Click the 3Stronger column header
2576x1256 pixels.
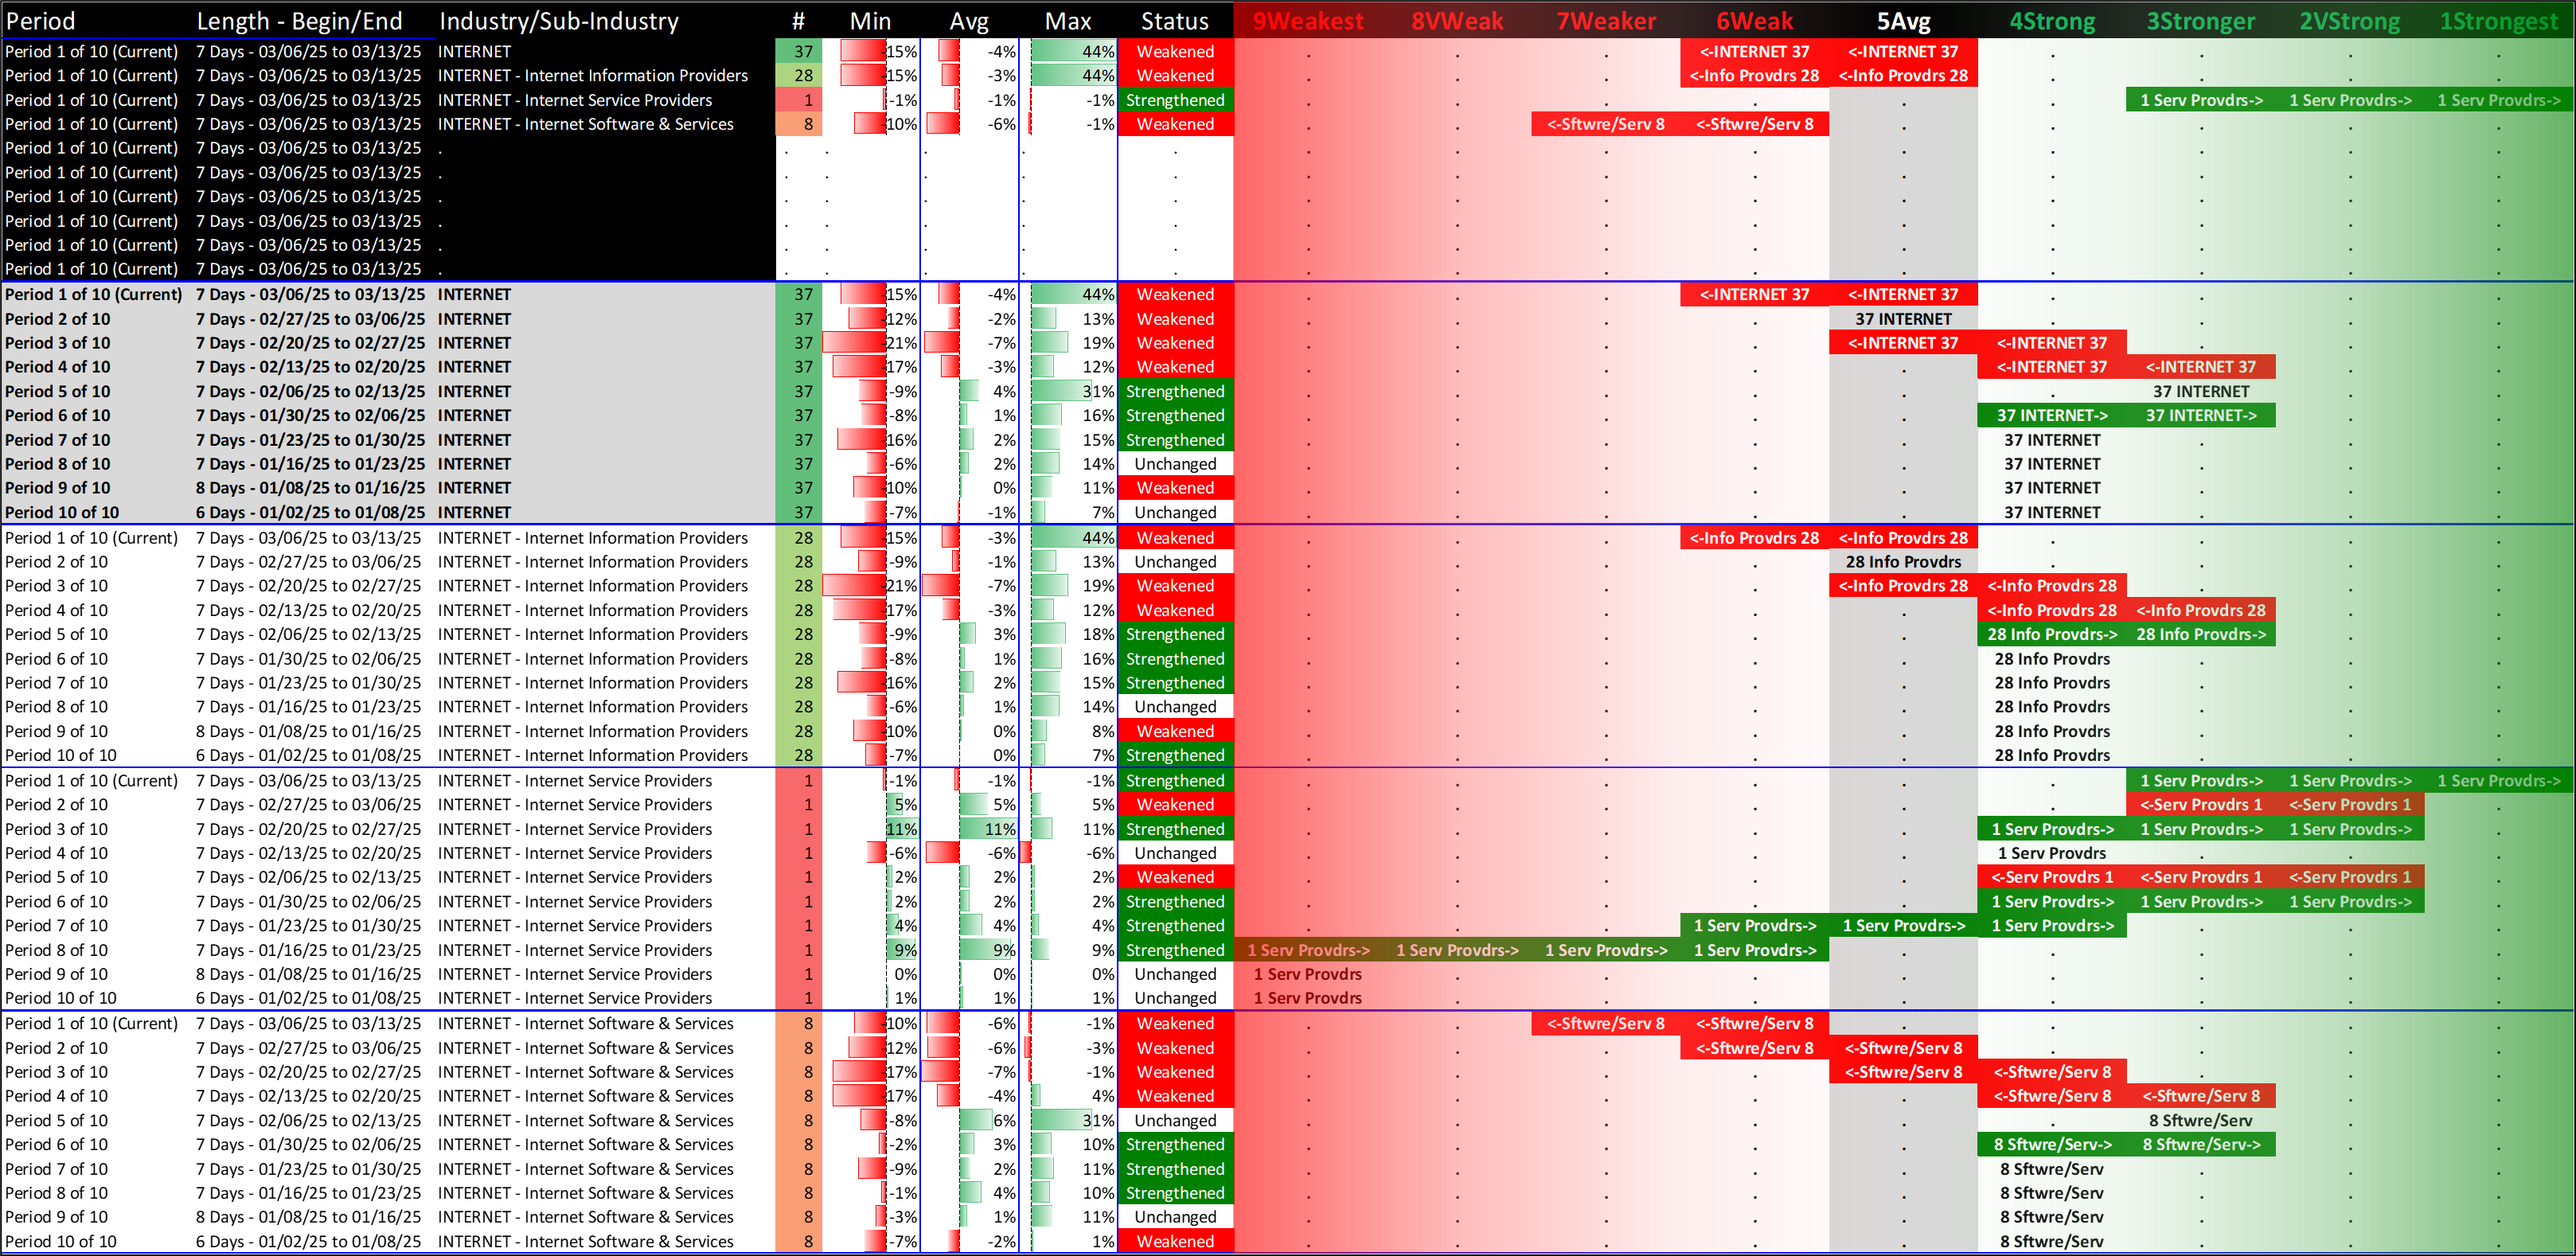pos(2200,21)
